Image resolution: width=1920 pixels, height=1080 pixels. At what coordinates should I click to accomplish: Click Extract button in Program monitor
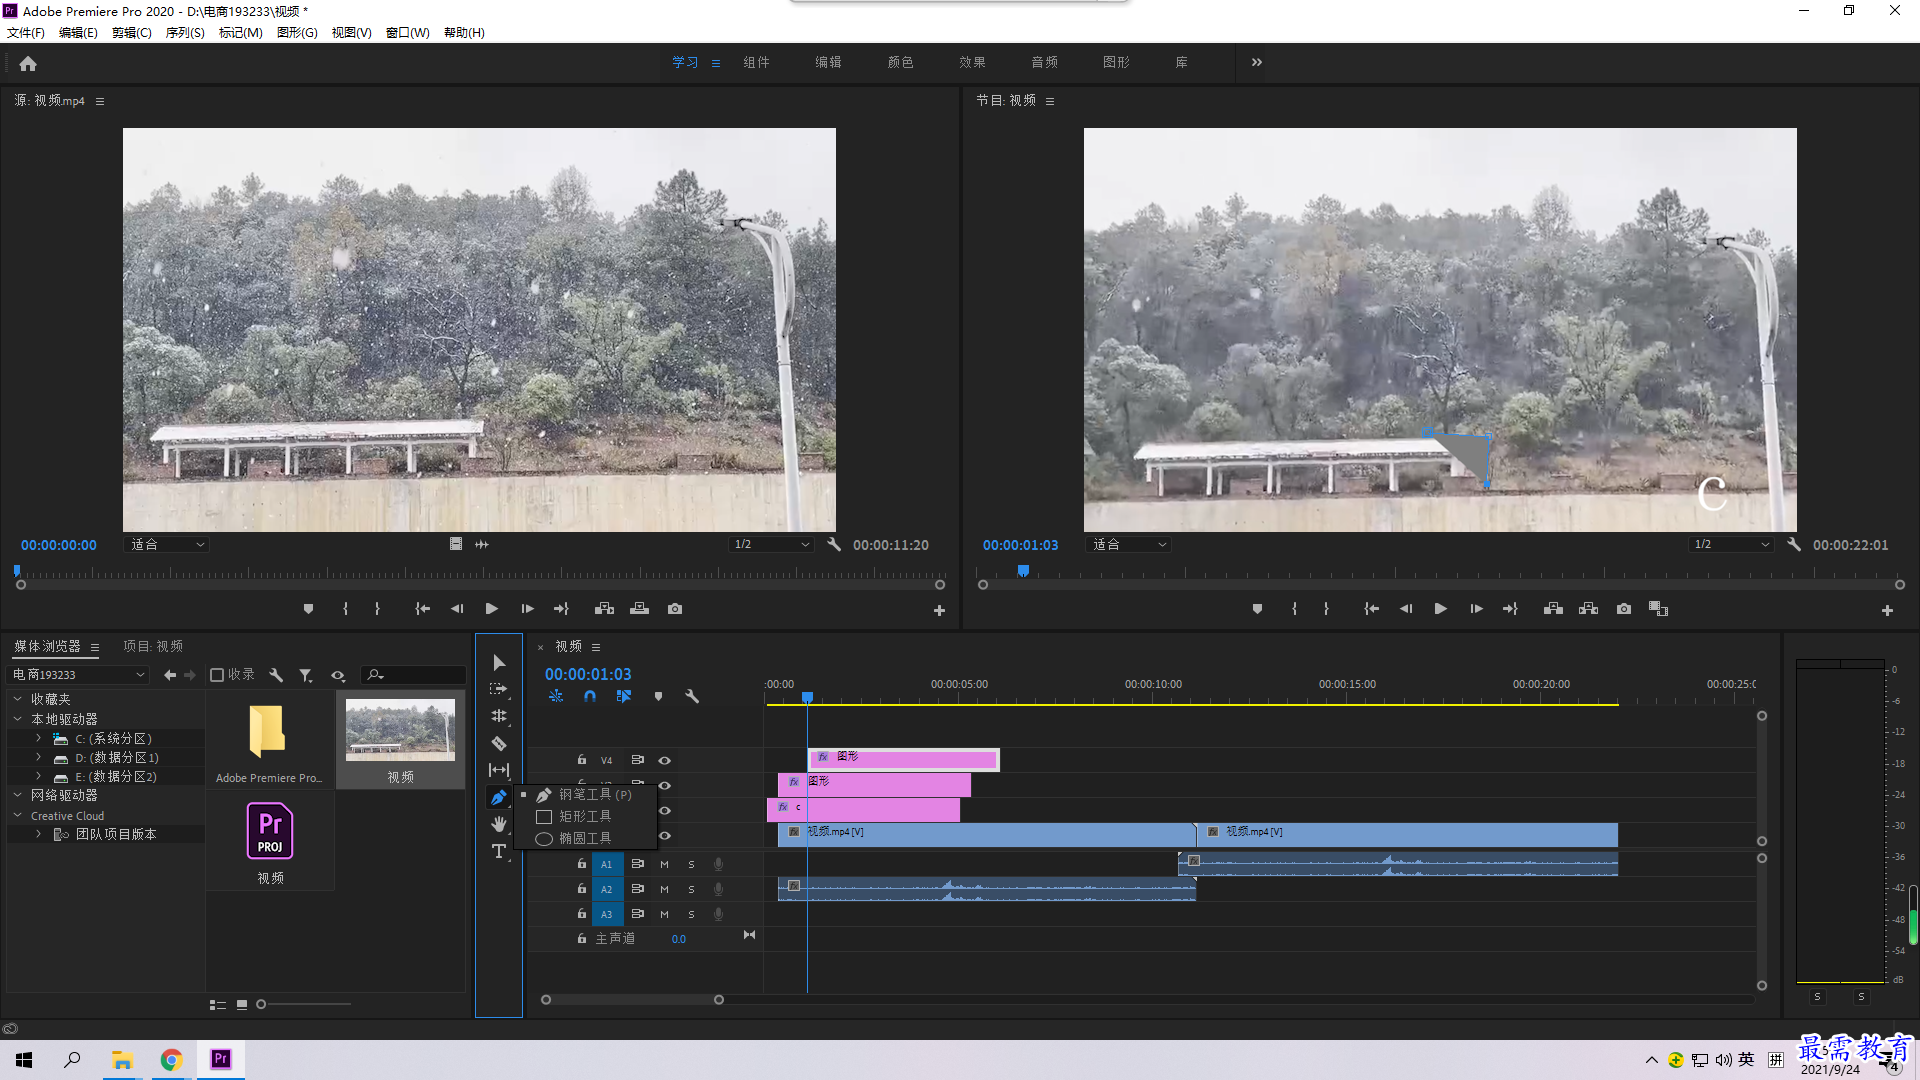coord(1588,608)
